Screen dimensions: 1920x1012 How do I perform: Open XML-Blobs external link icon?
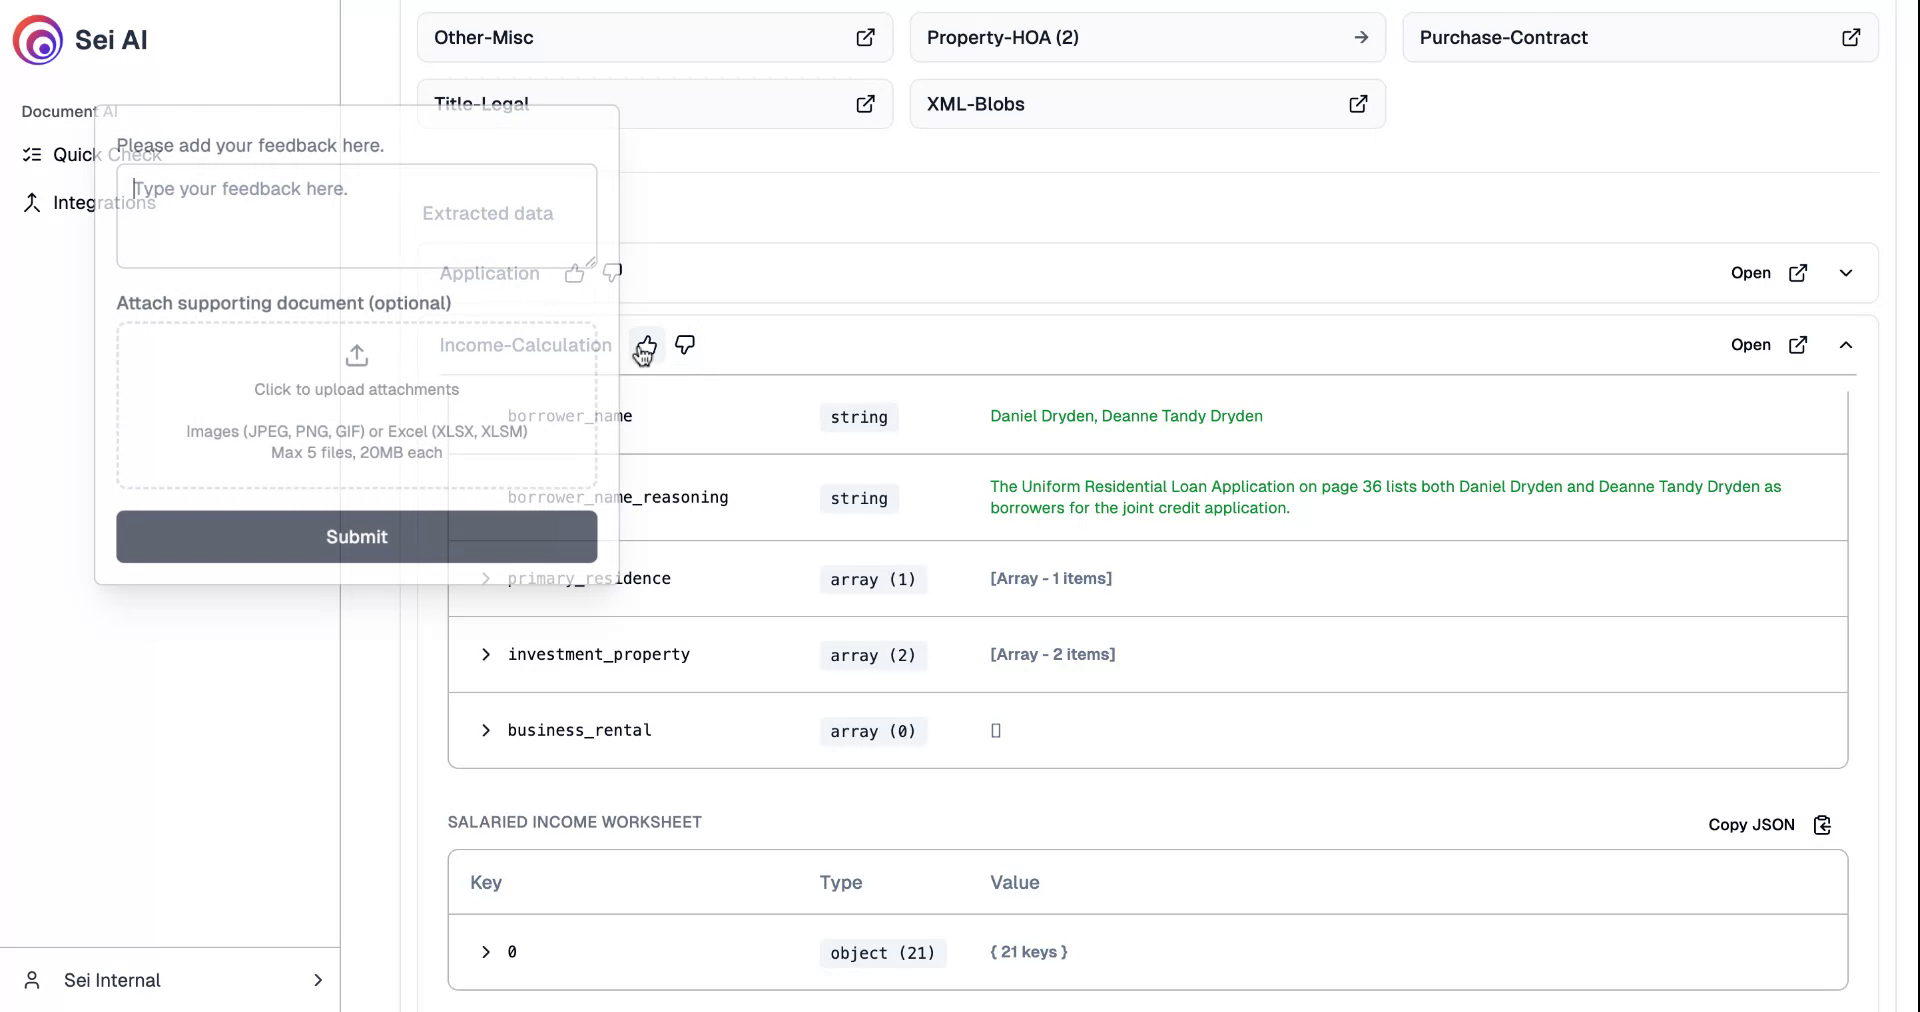click(1358, 104)
